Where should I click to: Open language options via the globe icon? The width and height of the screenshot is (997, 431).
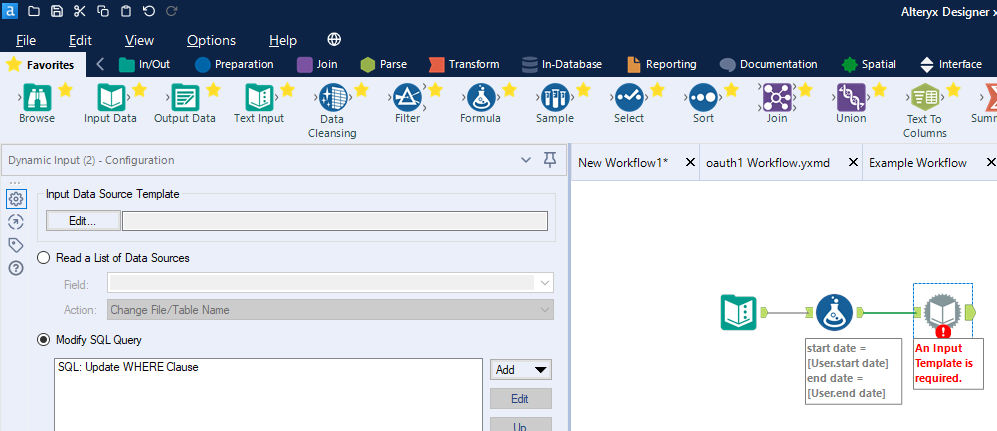334,39
